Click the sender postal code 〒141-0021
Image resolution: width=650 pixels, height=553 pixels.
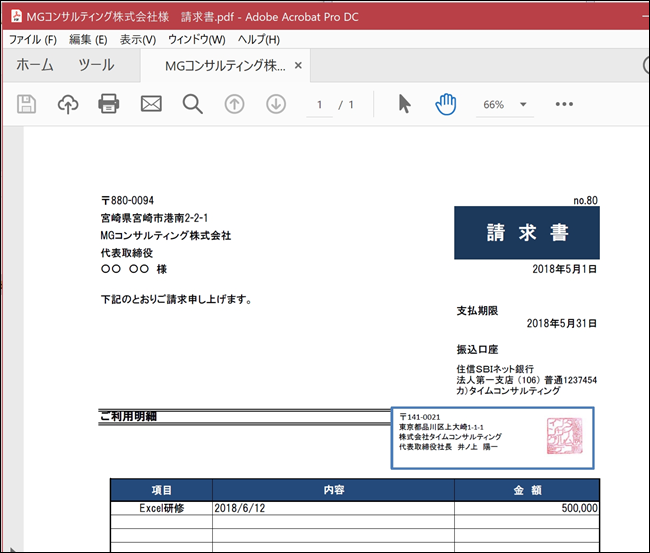pos(420,417)
